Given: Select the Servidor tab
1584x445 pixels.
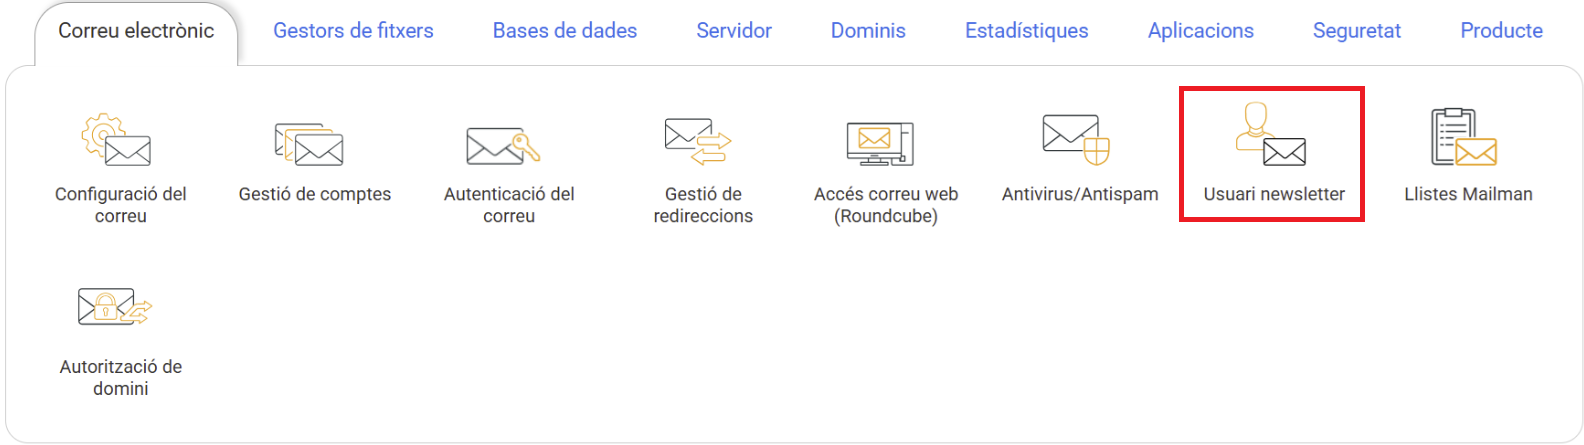Looking at the screenshot, I should pyautogui.click(x=734, y=31).
